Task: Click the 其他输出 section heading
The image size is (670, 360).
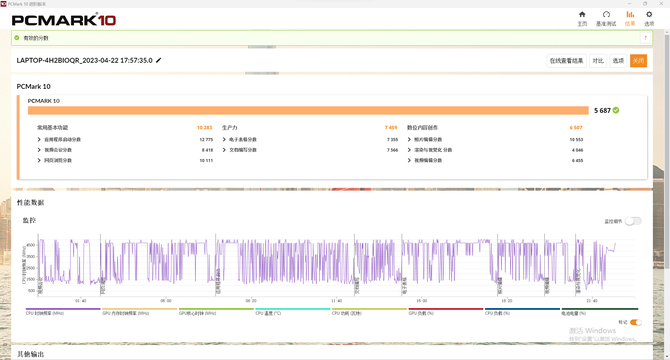Action: coord(30,354)
